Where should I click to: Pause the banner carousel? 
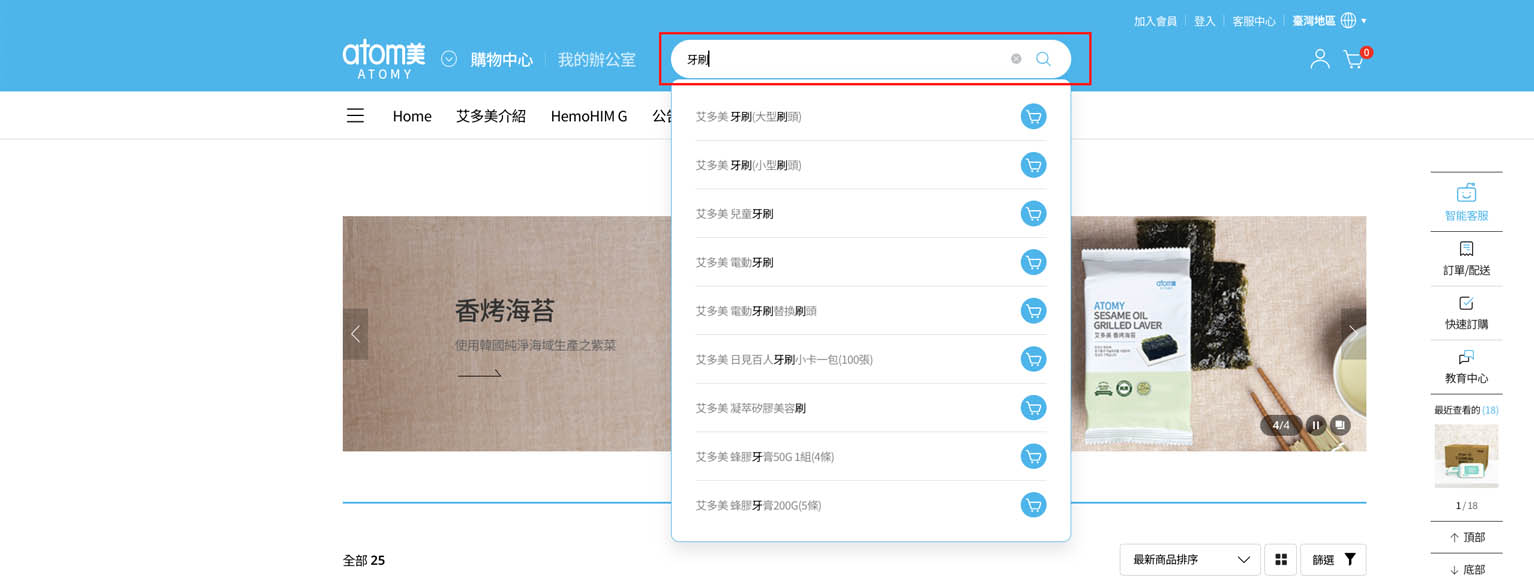pyautogui.click(x=1316, y=425)
